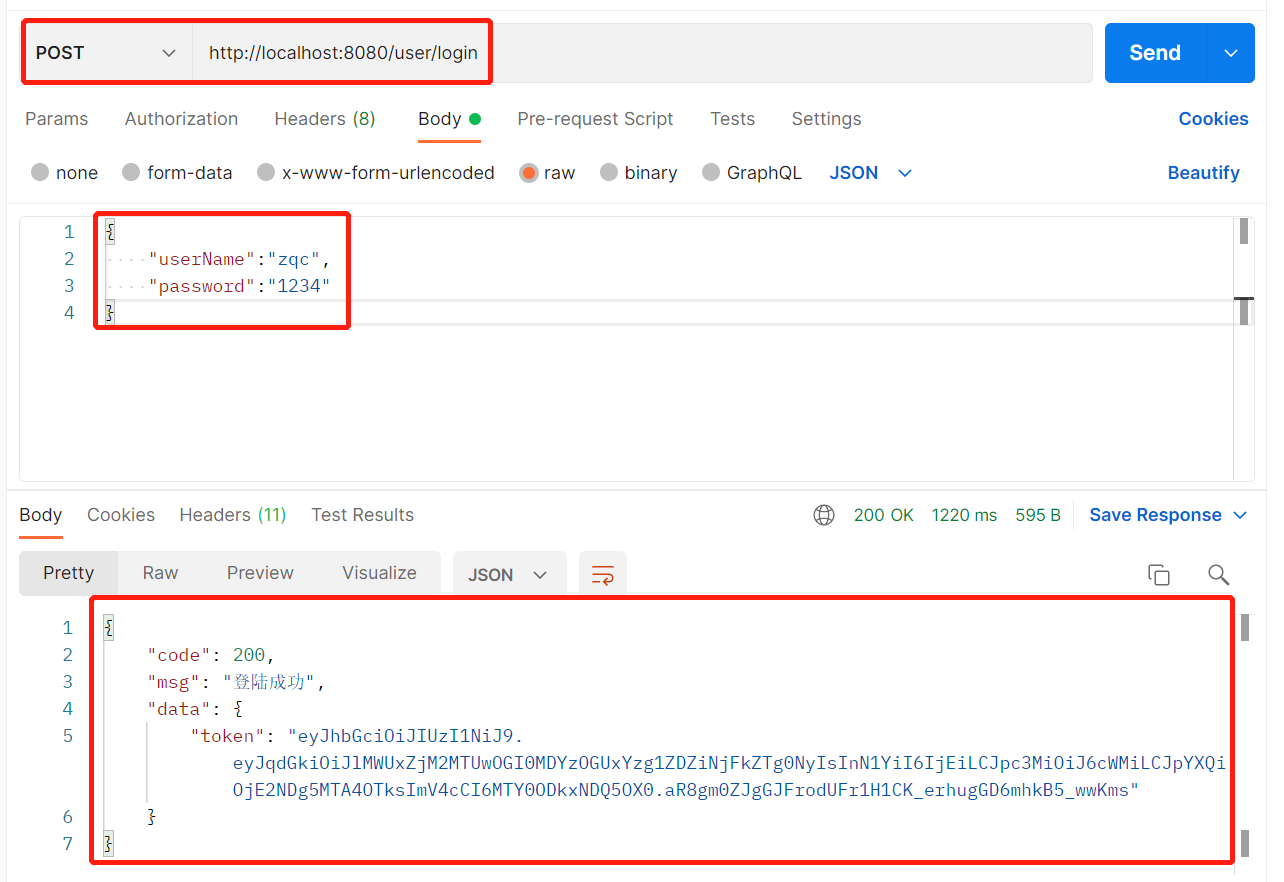Click the 595 B response size
Screen dimensions: 1284x882
point(1038,515)
